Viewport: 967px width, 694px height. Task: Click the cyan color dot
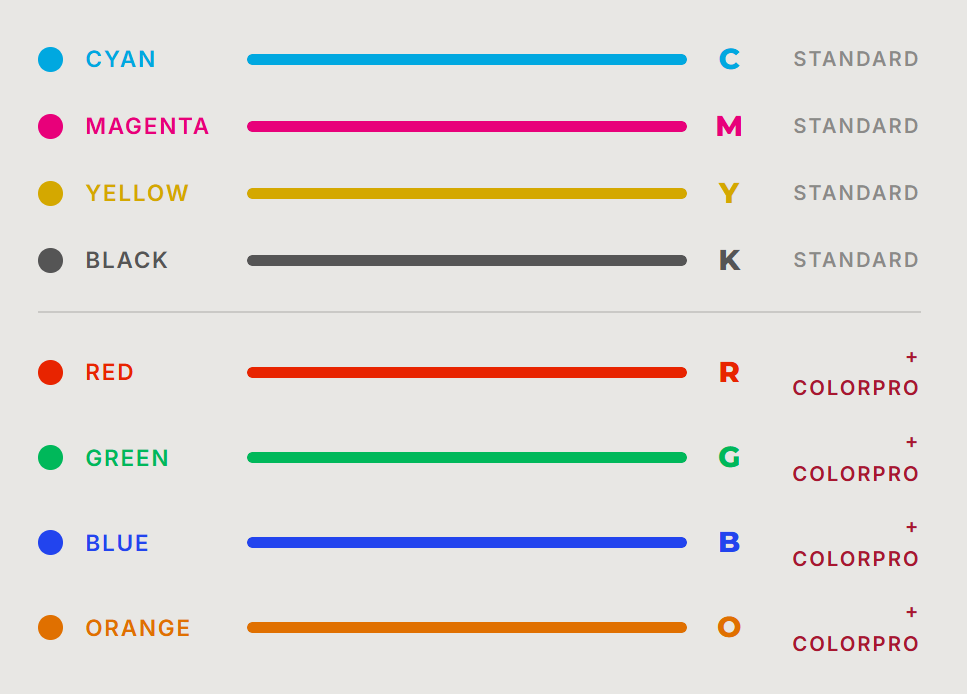(50, 59)
